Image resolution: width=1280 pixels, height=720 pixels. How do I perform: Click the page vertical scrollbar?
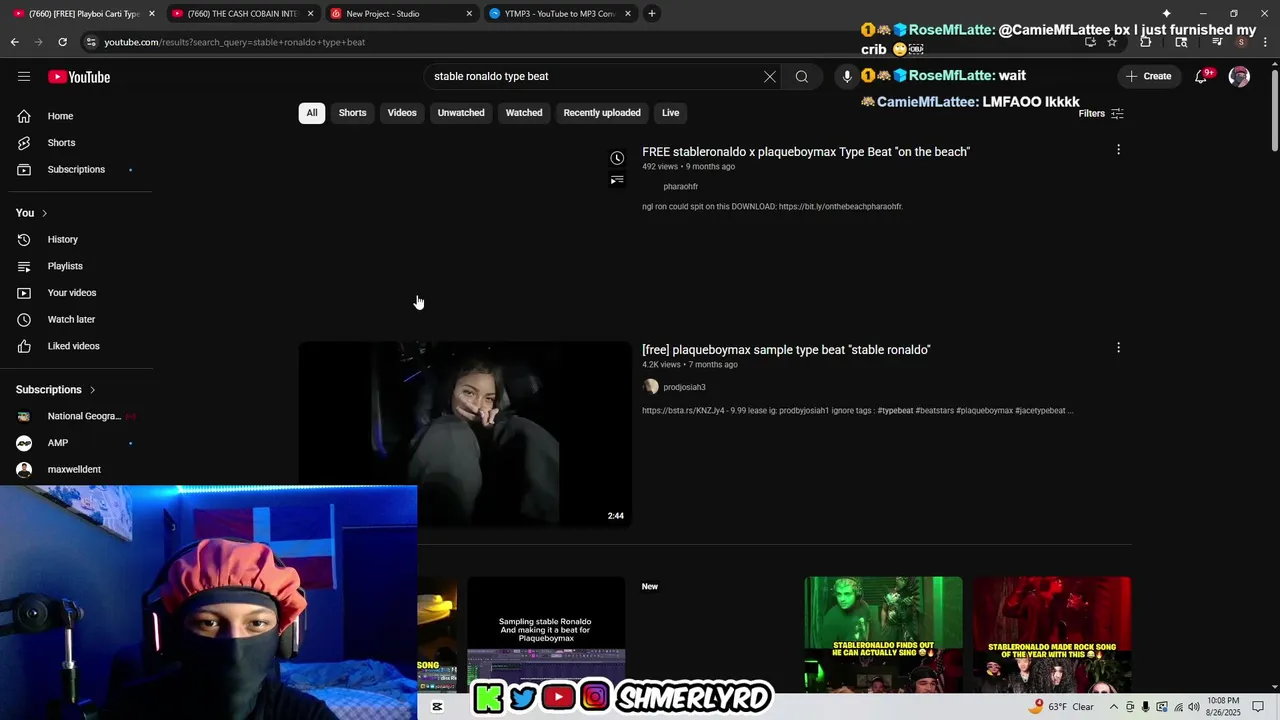(1274, 110)
